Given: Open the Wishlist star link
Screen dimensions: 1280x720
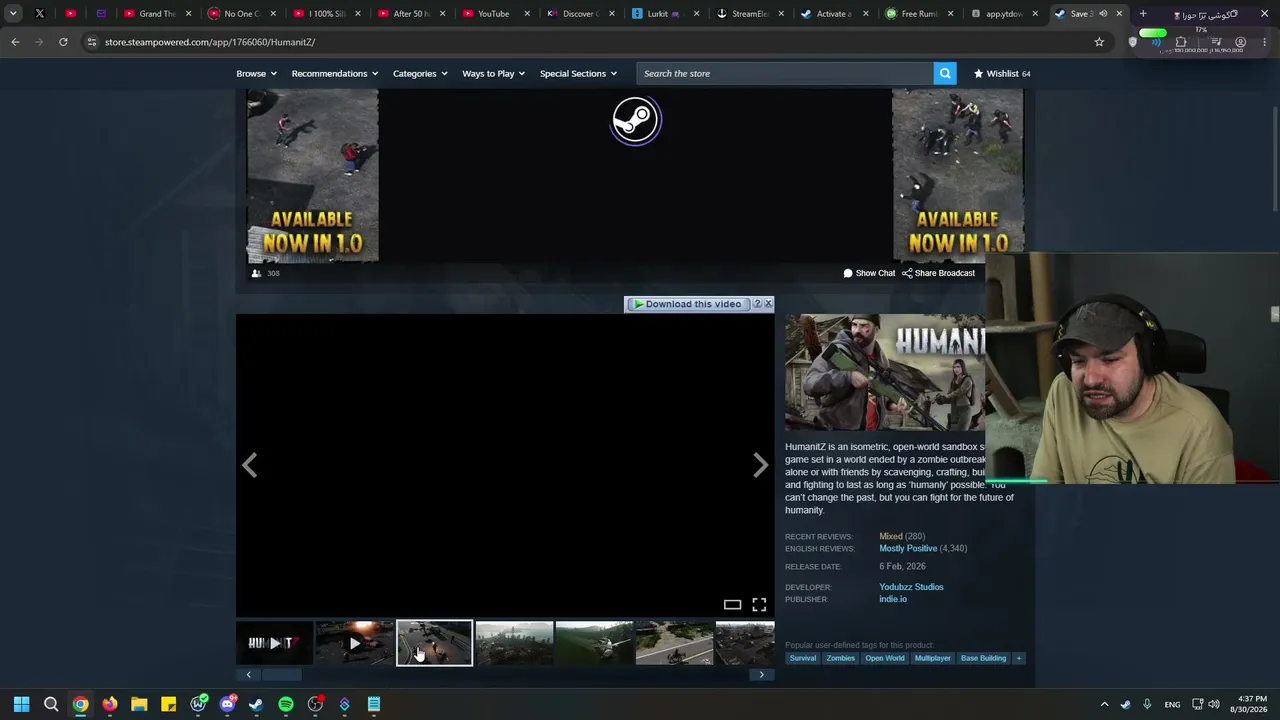Looking at the screenshot, I should coord(1002,73).
